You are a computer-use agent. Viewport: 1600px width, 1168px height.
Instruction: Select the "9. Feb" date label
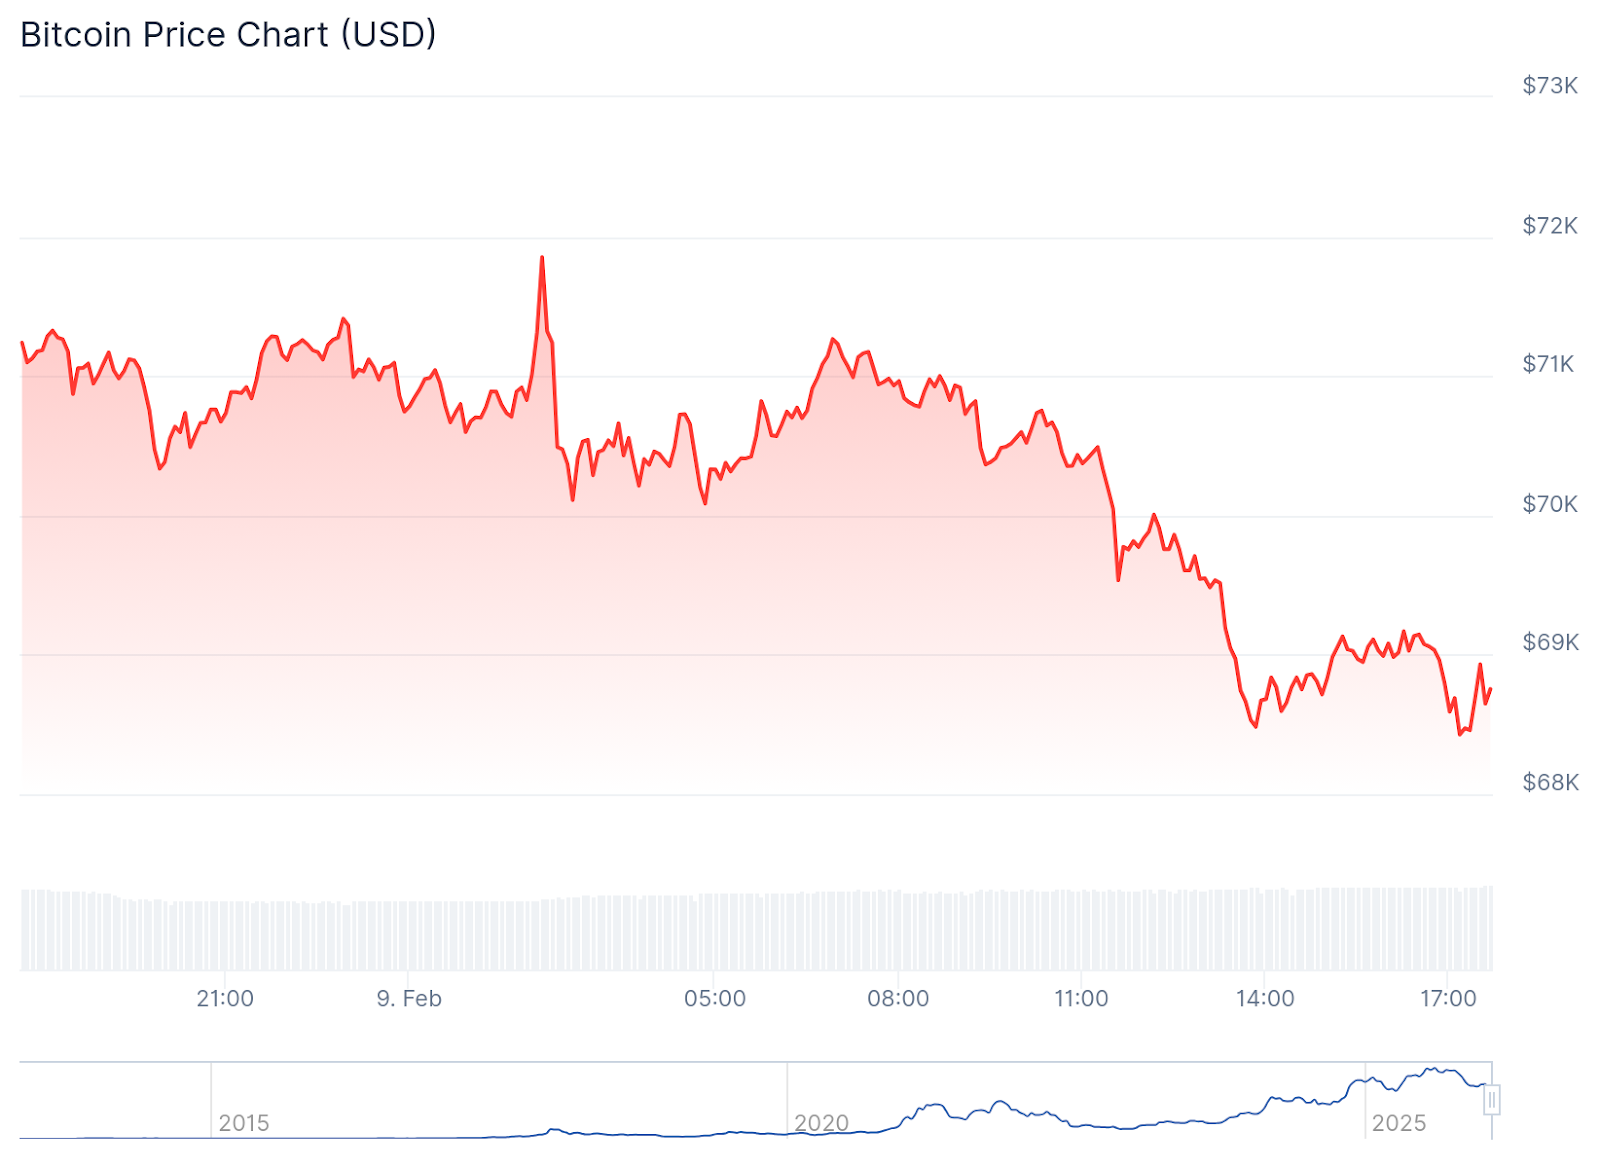pos(409,998)
